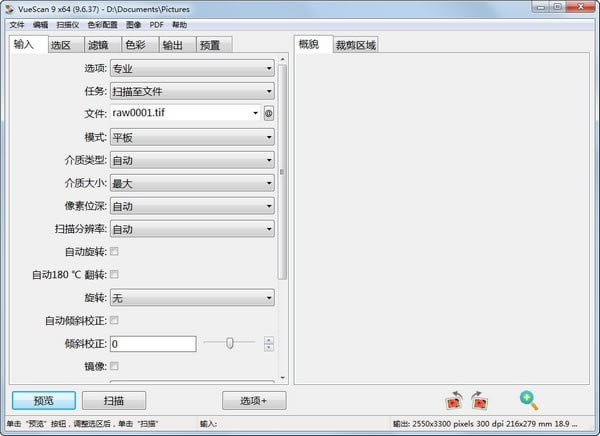600x436 pixels.
Task: Check the 镜像 option
Action: (x=114, y=366)
